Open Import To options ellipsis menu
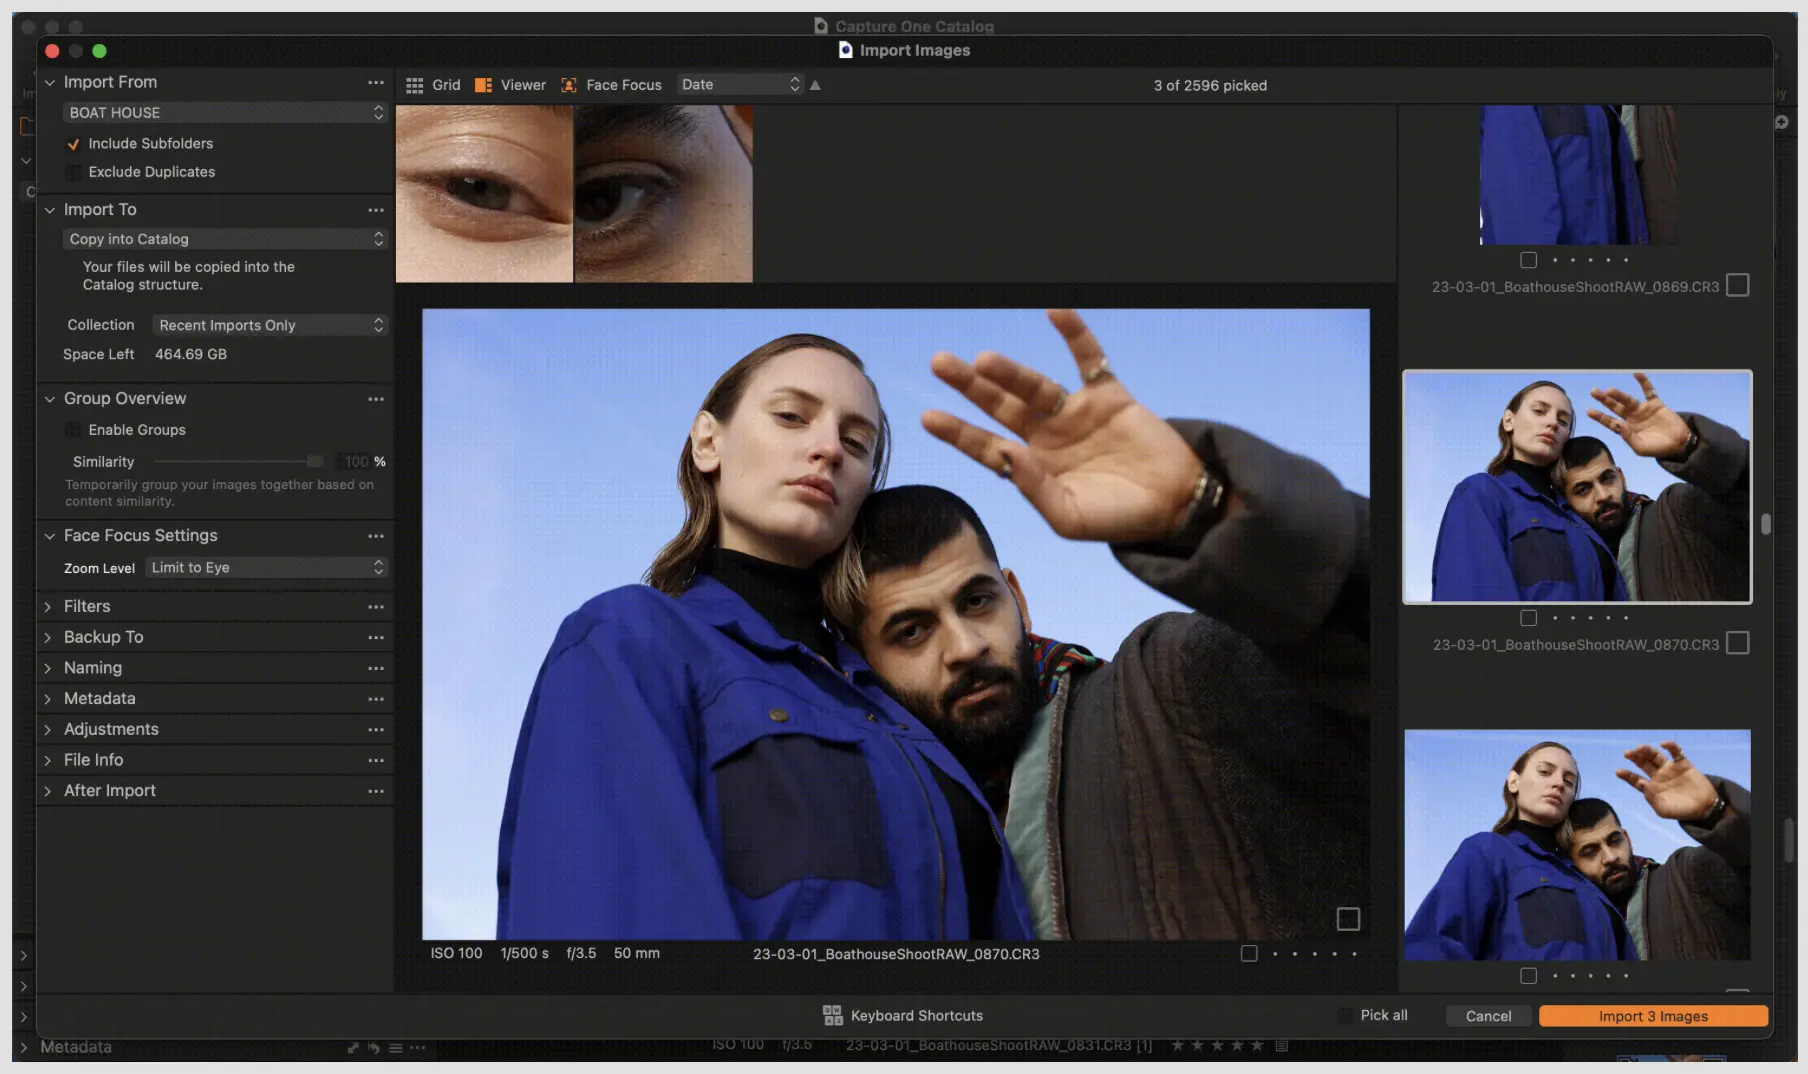Screen dimensions: 1808x1074 (375, 210)
